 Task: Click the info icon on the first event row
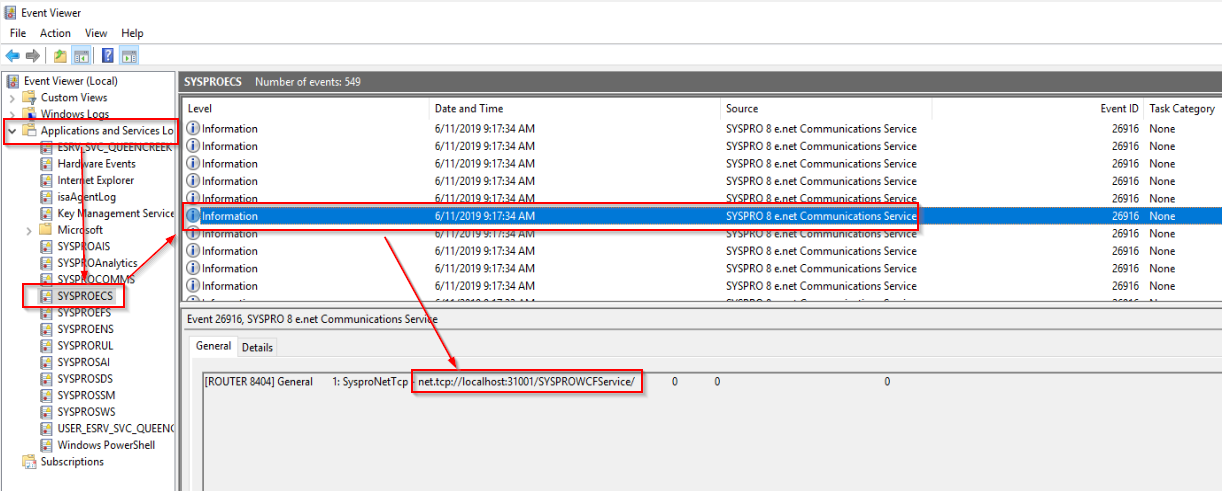tap(194, 129)
